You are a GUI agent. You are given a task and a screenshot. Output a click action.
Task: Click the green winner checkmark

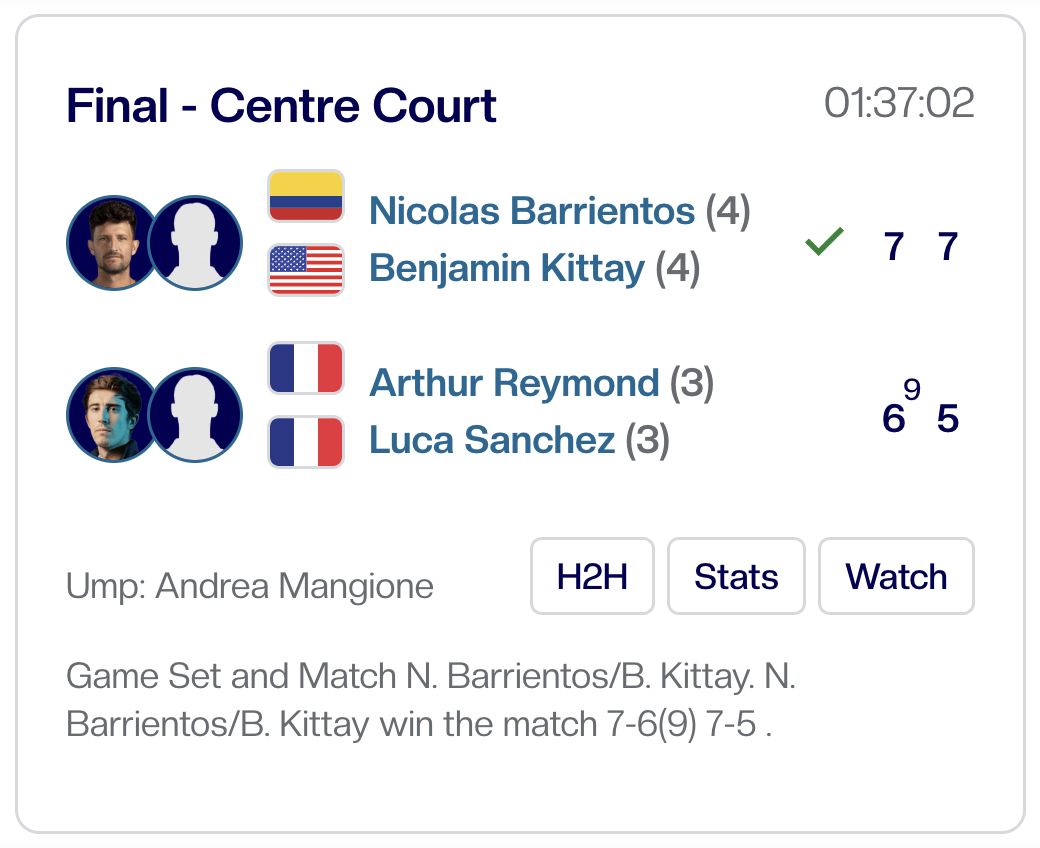point(824,242)
